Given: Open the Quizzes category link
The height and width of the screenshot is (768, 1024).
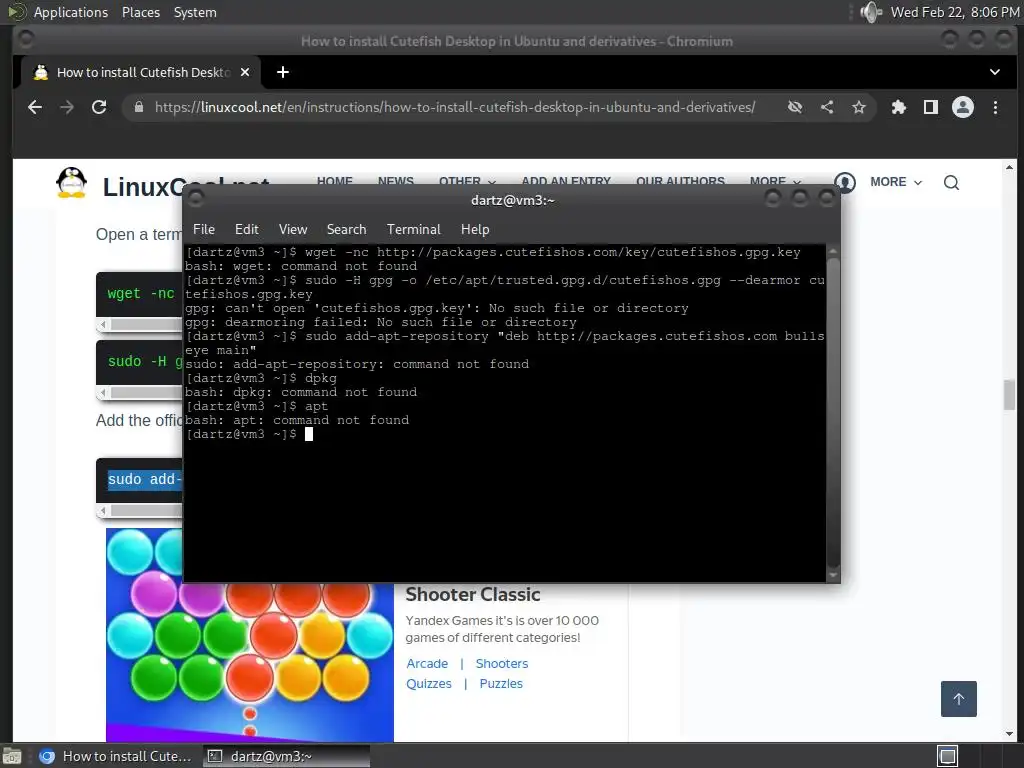Looking at the screenshot, I should [x=428, y=684].
